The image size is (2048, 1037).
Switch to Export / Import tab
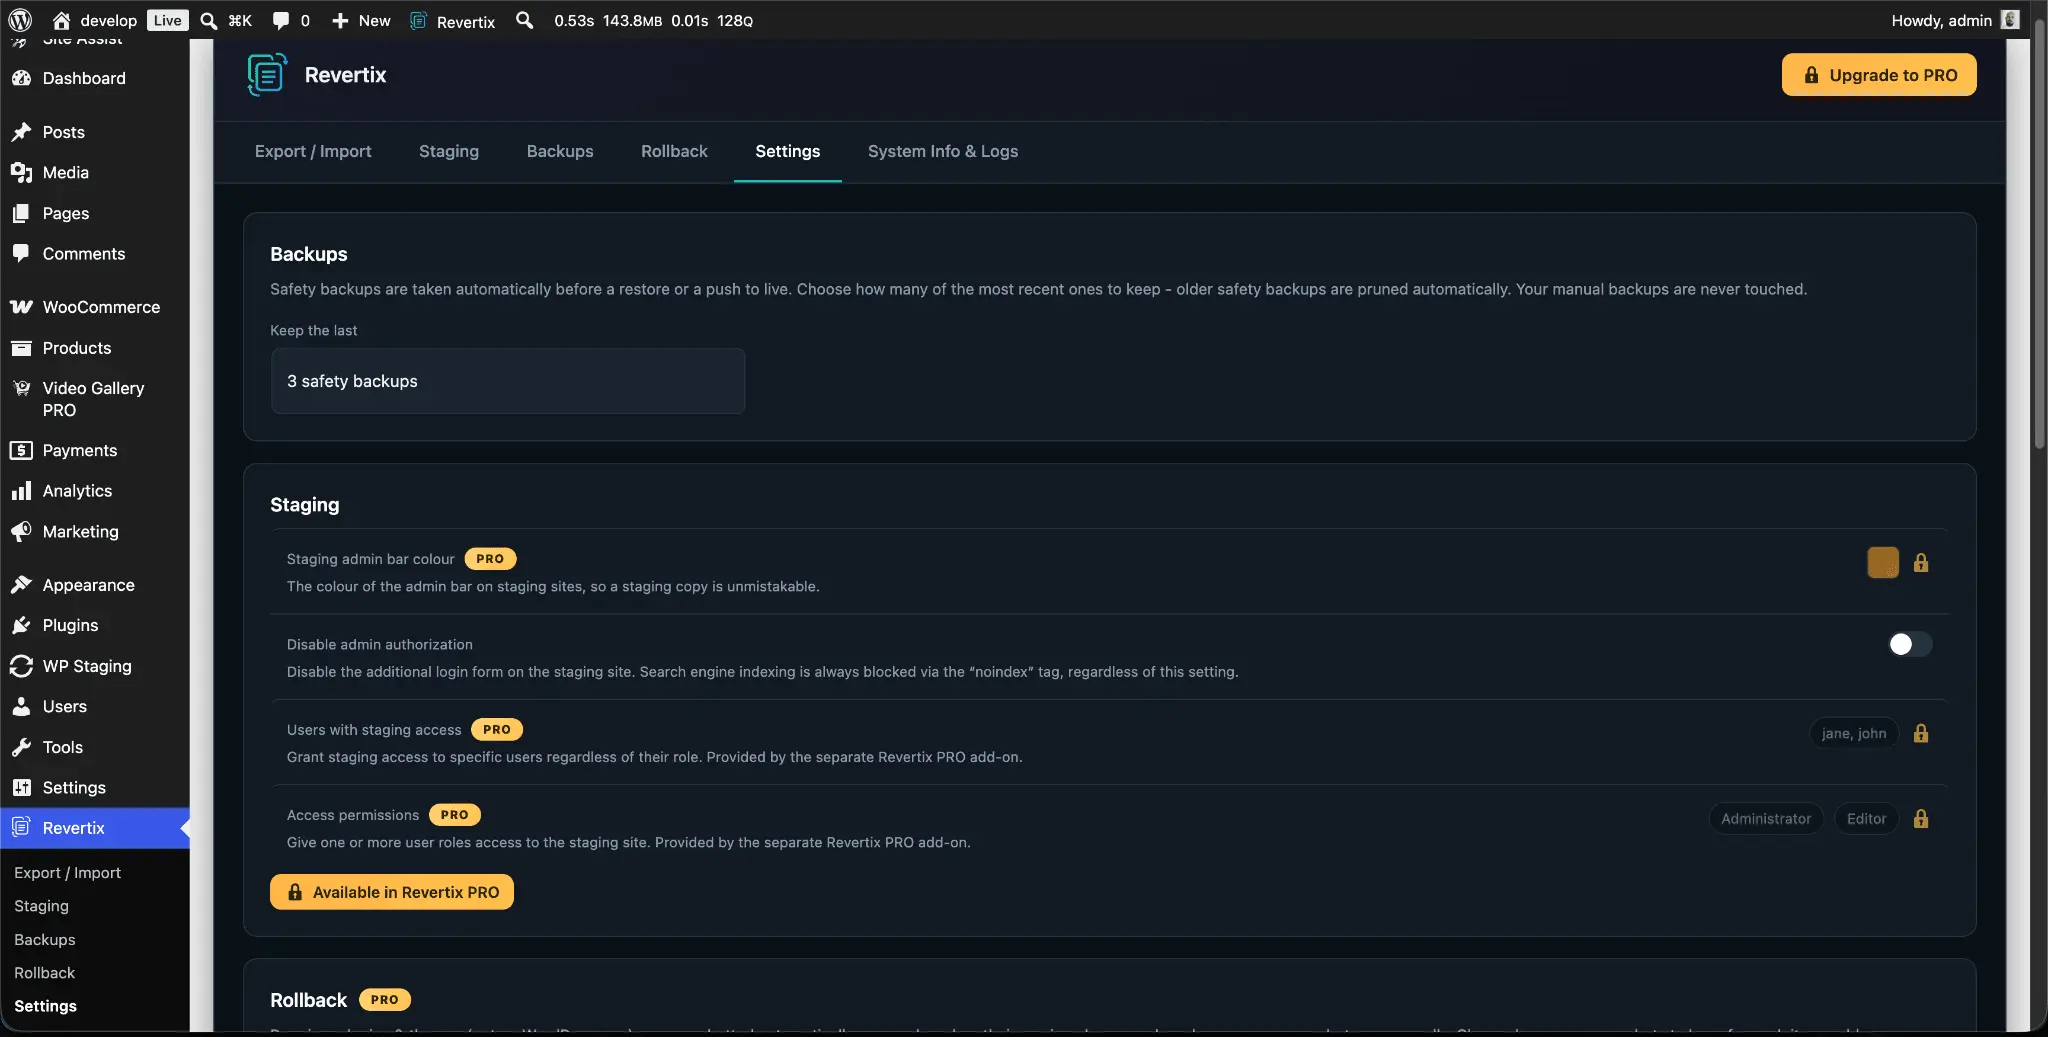(x=313, y=151)
